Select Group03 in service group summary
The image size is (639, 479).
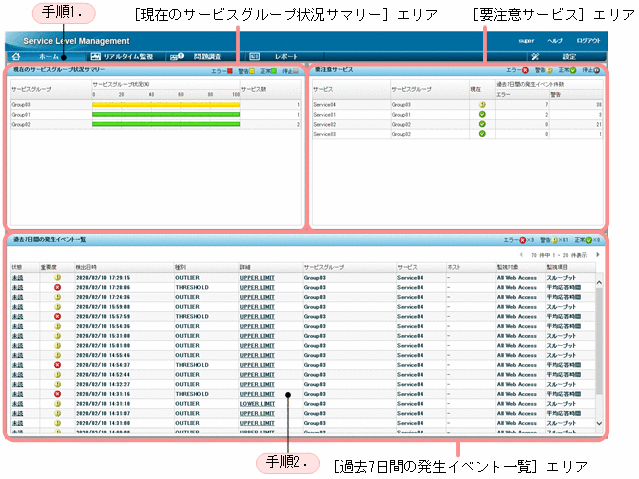tap(21, 105)
